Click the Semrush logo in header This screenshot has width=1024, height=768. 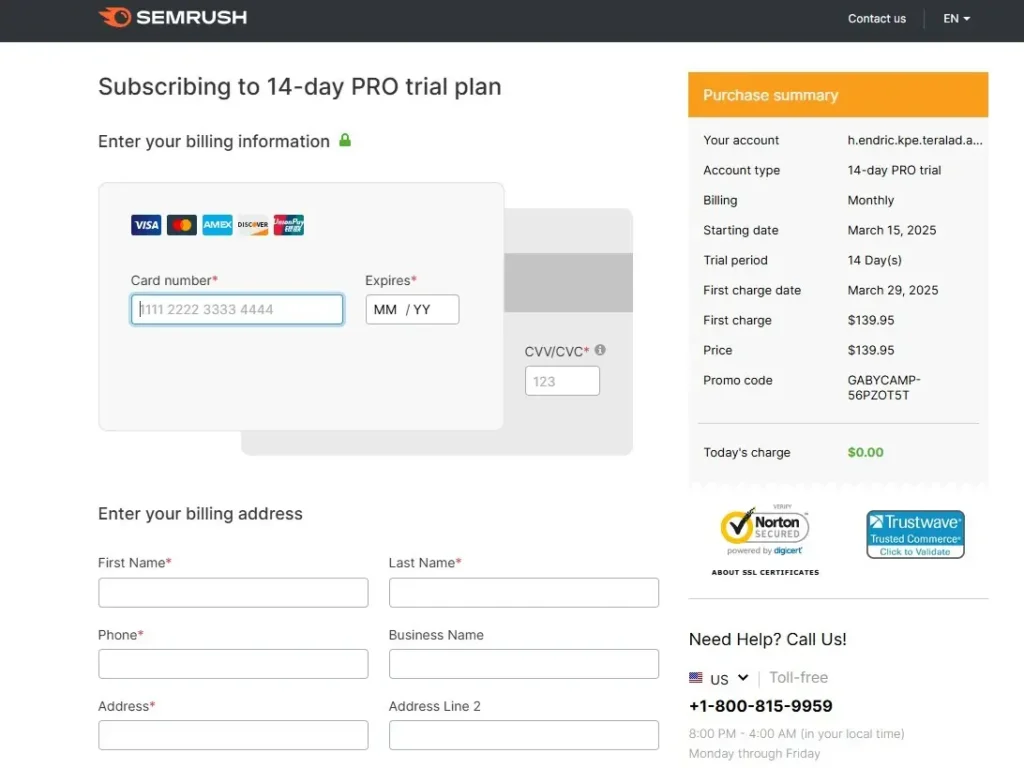172,18
